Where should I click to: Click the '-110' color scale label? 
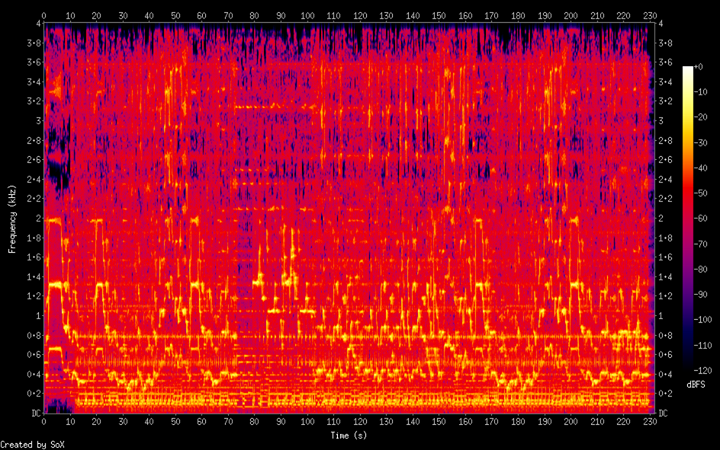pos(703,345)
